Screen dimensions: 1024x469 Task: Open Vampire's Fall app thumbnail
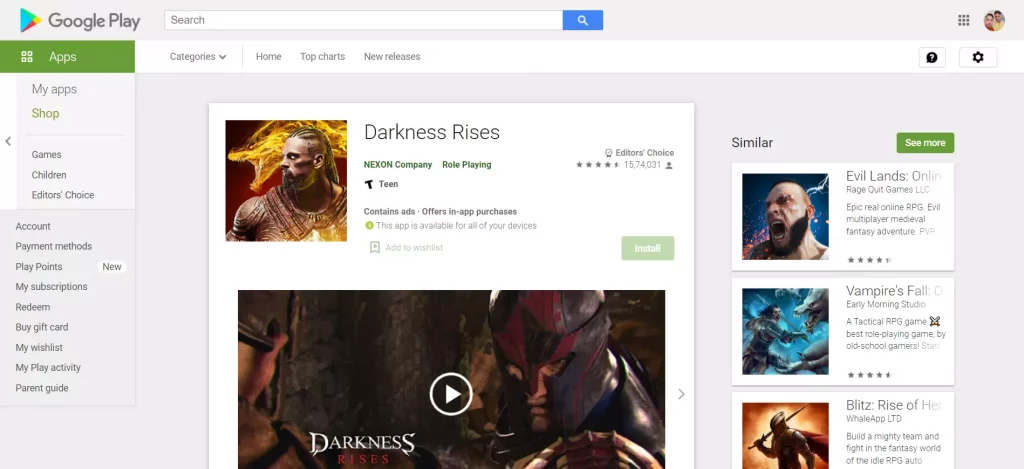pyautogui.click(x=785, y=332)
